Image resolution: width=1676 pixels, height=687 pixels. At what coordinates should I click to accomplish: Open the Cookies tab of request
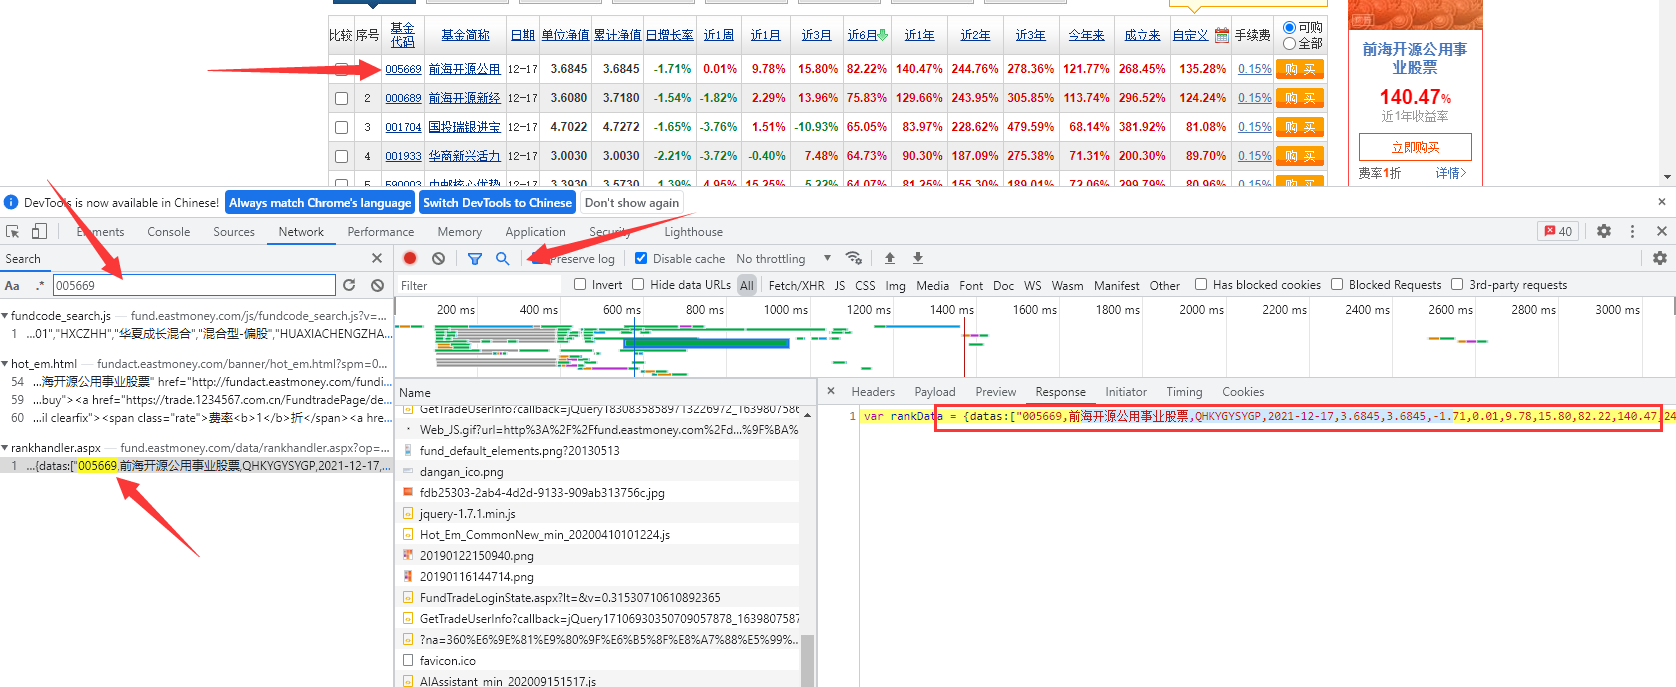[x=1243, y=392]
